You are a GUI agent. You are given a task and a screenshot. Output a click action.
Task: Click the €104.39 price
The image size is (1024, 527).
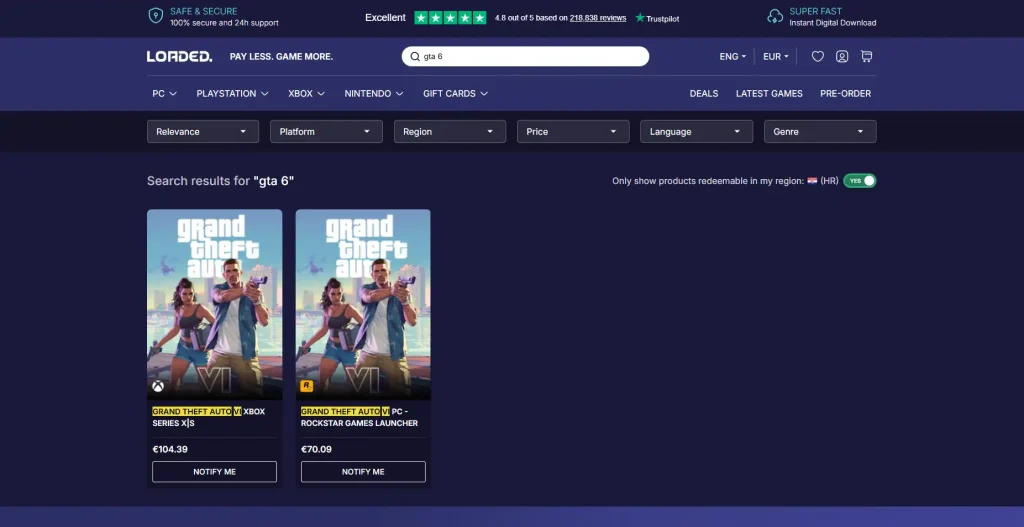tap(170, 449)
